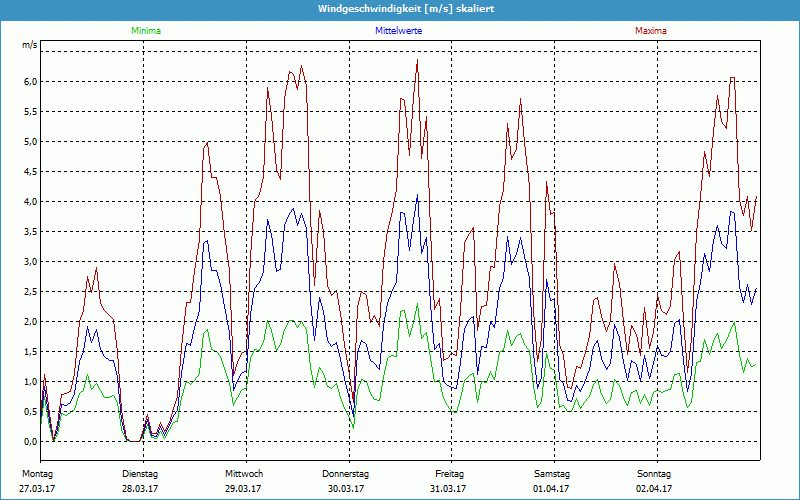This screenshot has width=800, height=500.
Task: Click the '0,0' y-axis value
Action: 32,441
